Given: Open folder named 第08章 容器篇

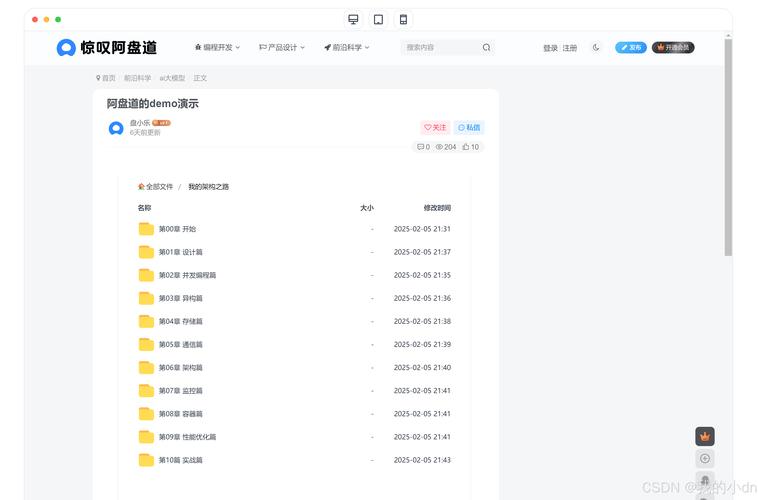Looking at the screenshot, I should coord(181,414).
